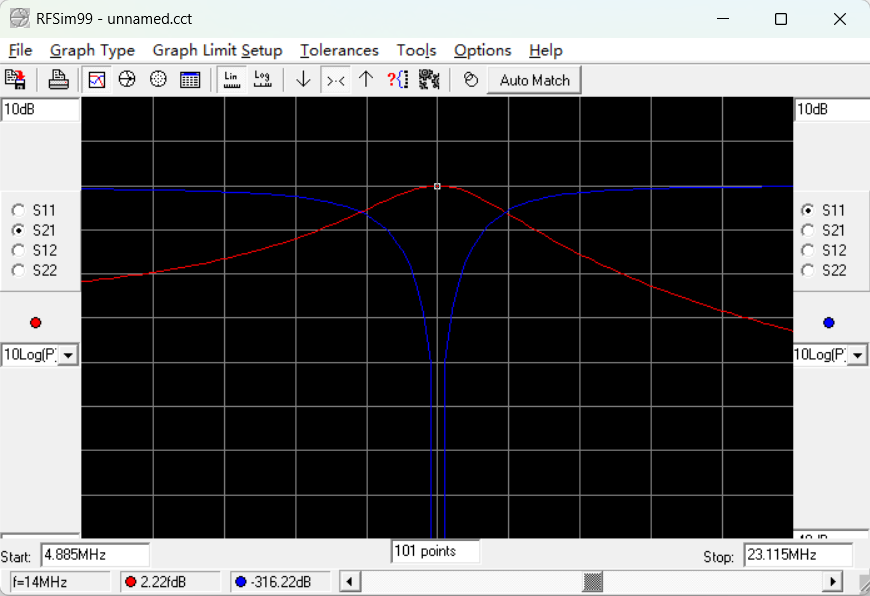Screen dimensions: 870x596
Task: Switch to Log frequency scale
Action: [262, 79]
